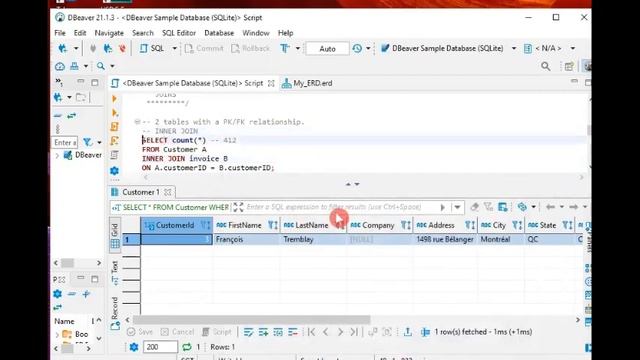Click the results horizontal scrollbar

251,320
